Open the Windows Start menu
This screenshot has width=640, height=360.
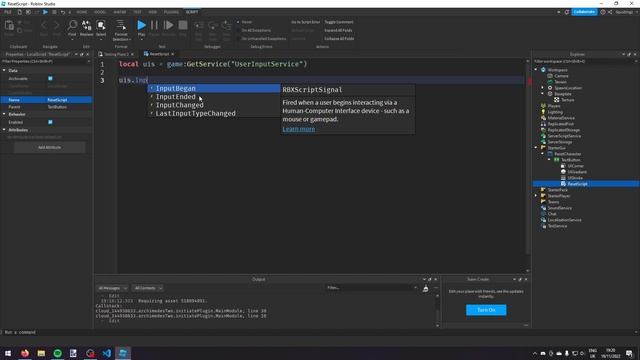pyautogui.click(x=8, y=353)
